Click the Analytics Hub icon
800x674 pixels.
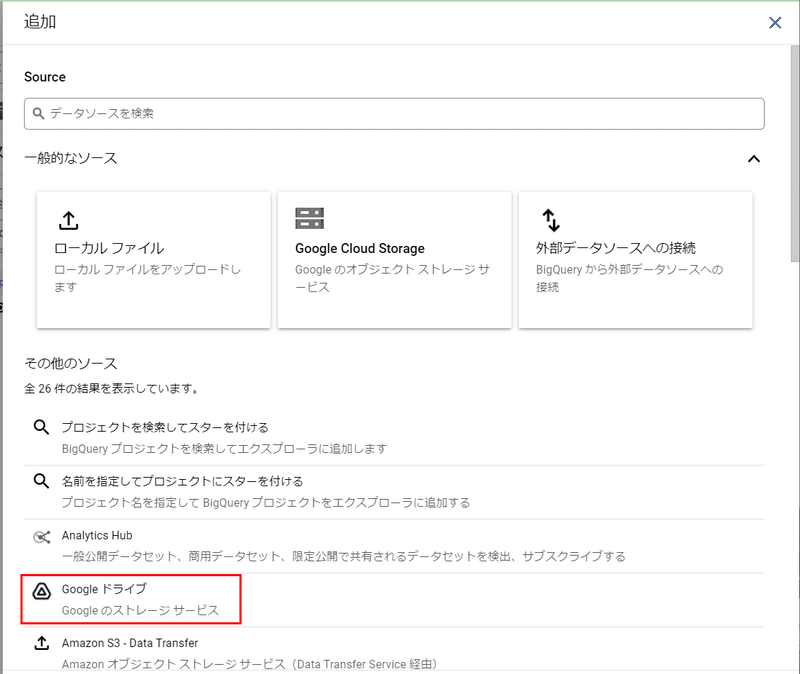[41, 537]
